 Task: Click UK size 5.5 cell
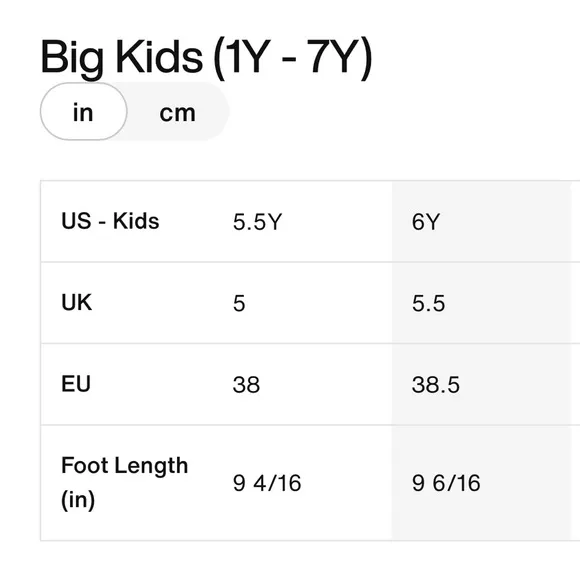point(428,303)
